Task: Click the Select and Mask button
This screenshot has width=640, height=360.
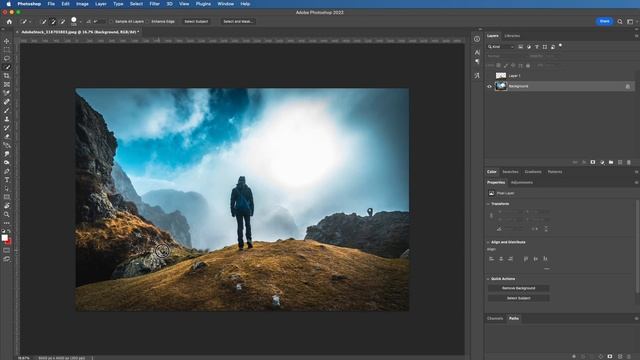Action: tap(238, 22)
